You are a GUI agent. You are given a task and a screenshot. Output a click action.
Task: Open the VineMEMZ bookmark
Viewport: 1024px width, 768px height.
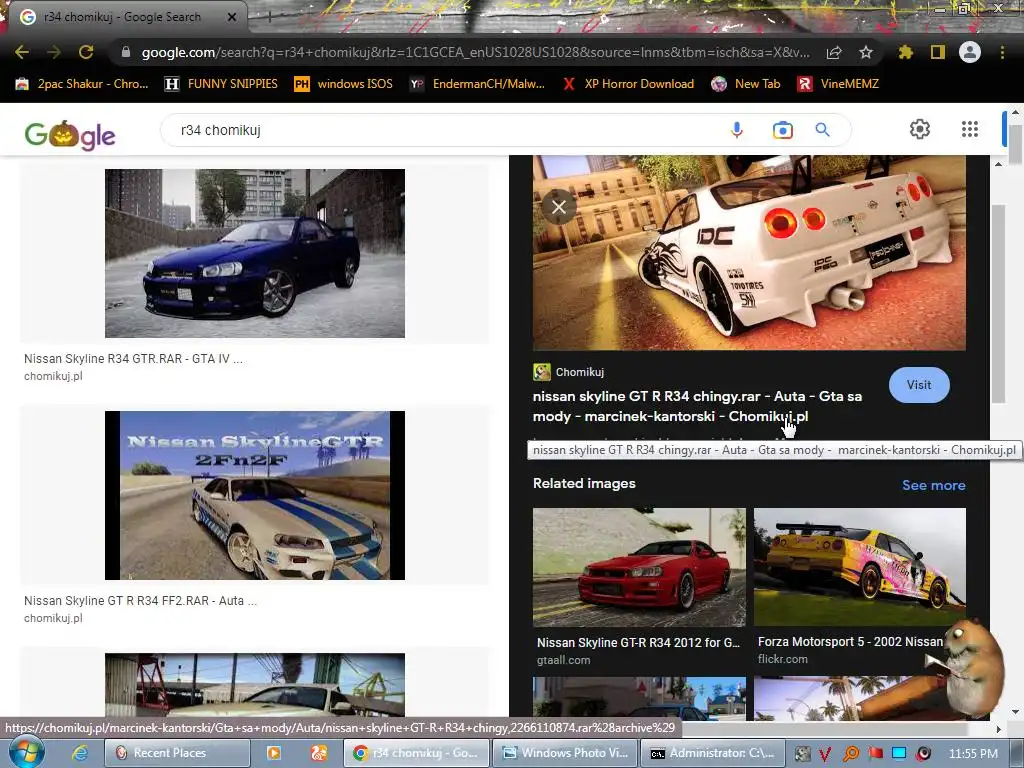point(838,84)
